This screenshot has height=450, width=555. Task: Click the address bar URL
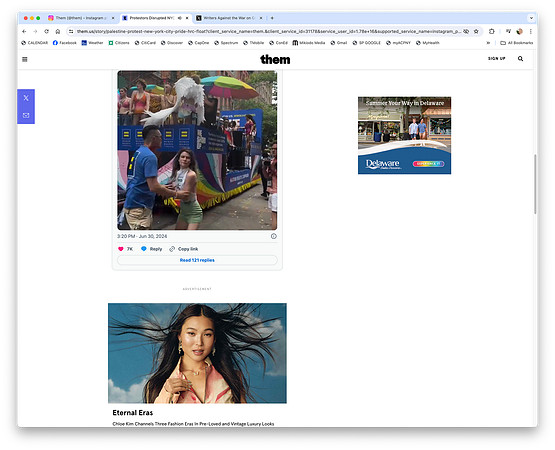click(x=269, y=32)
